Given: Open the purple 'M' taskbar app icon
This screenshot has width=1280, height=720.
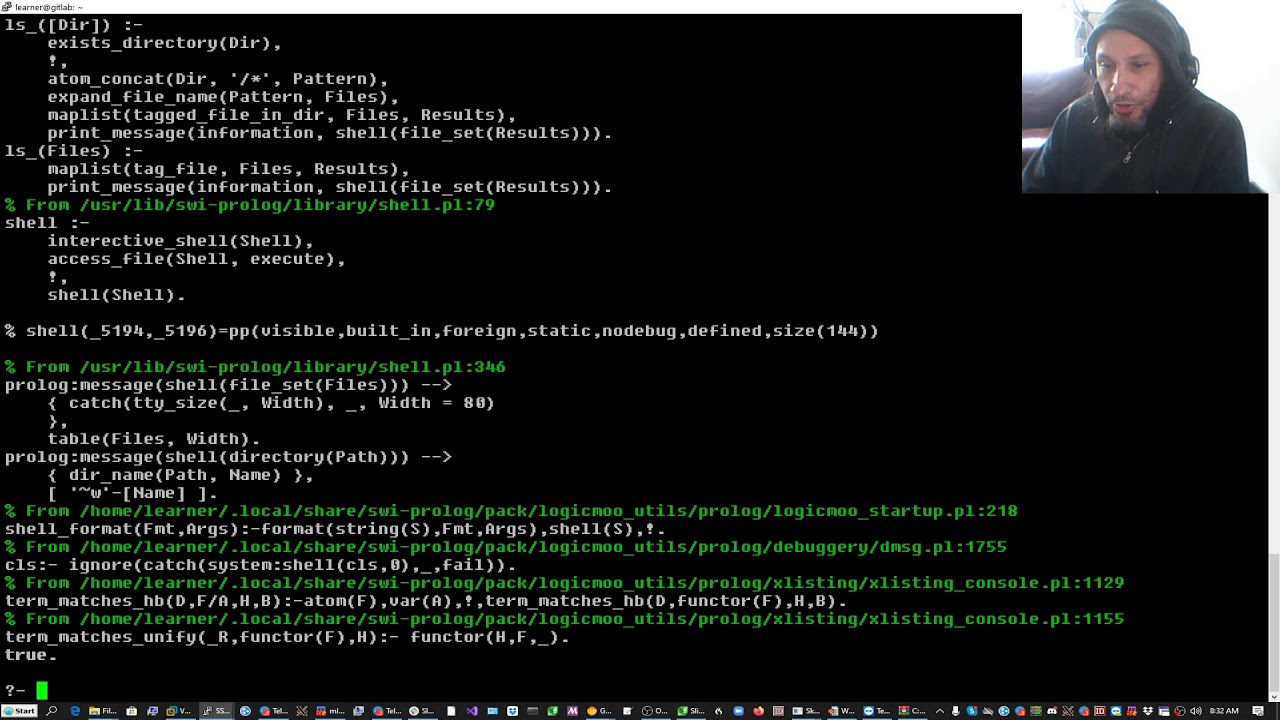Looking at the screenshot, I should (x=572, y=711).
